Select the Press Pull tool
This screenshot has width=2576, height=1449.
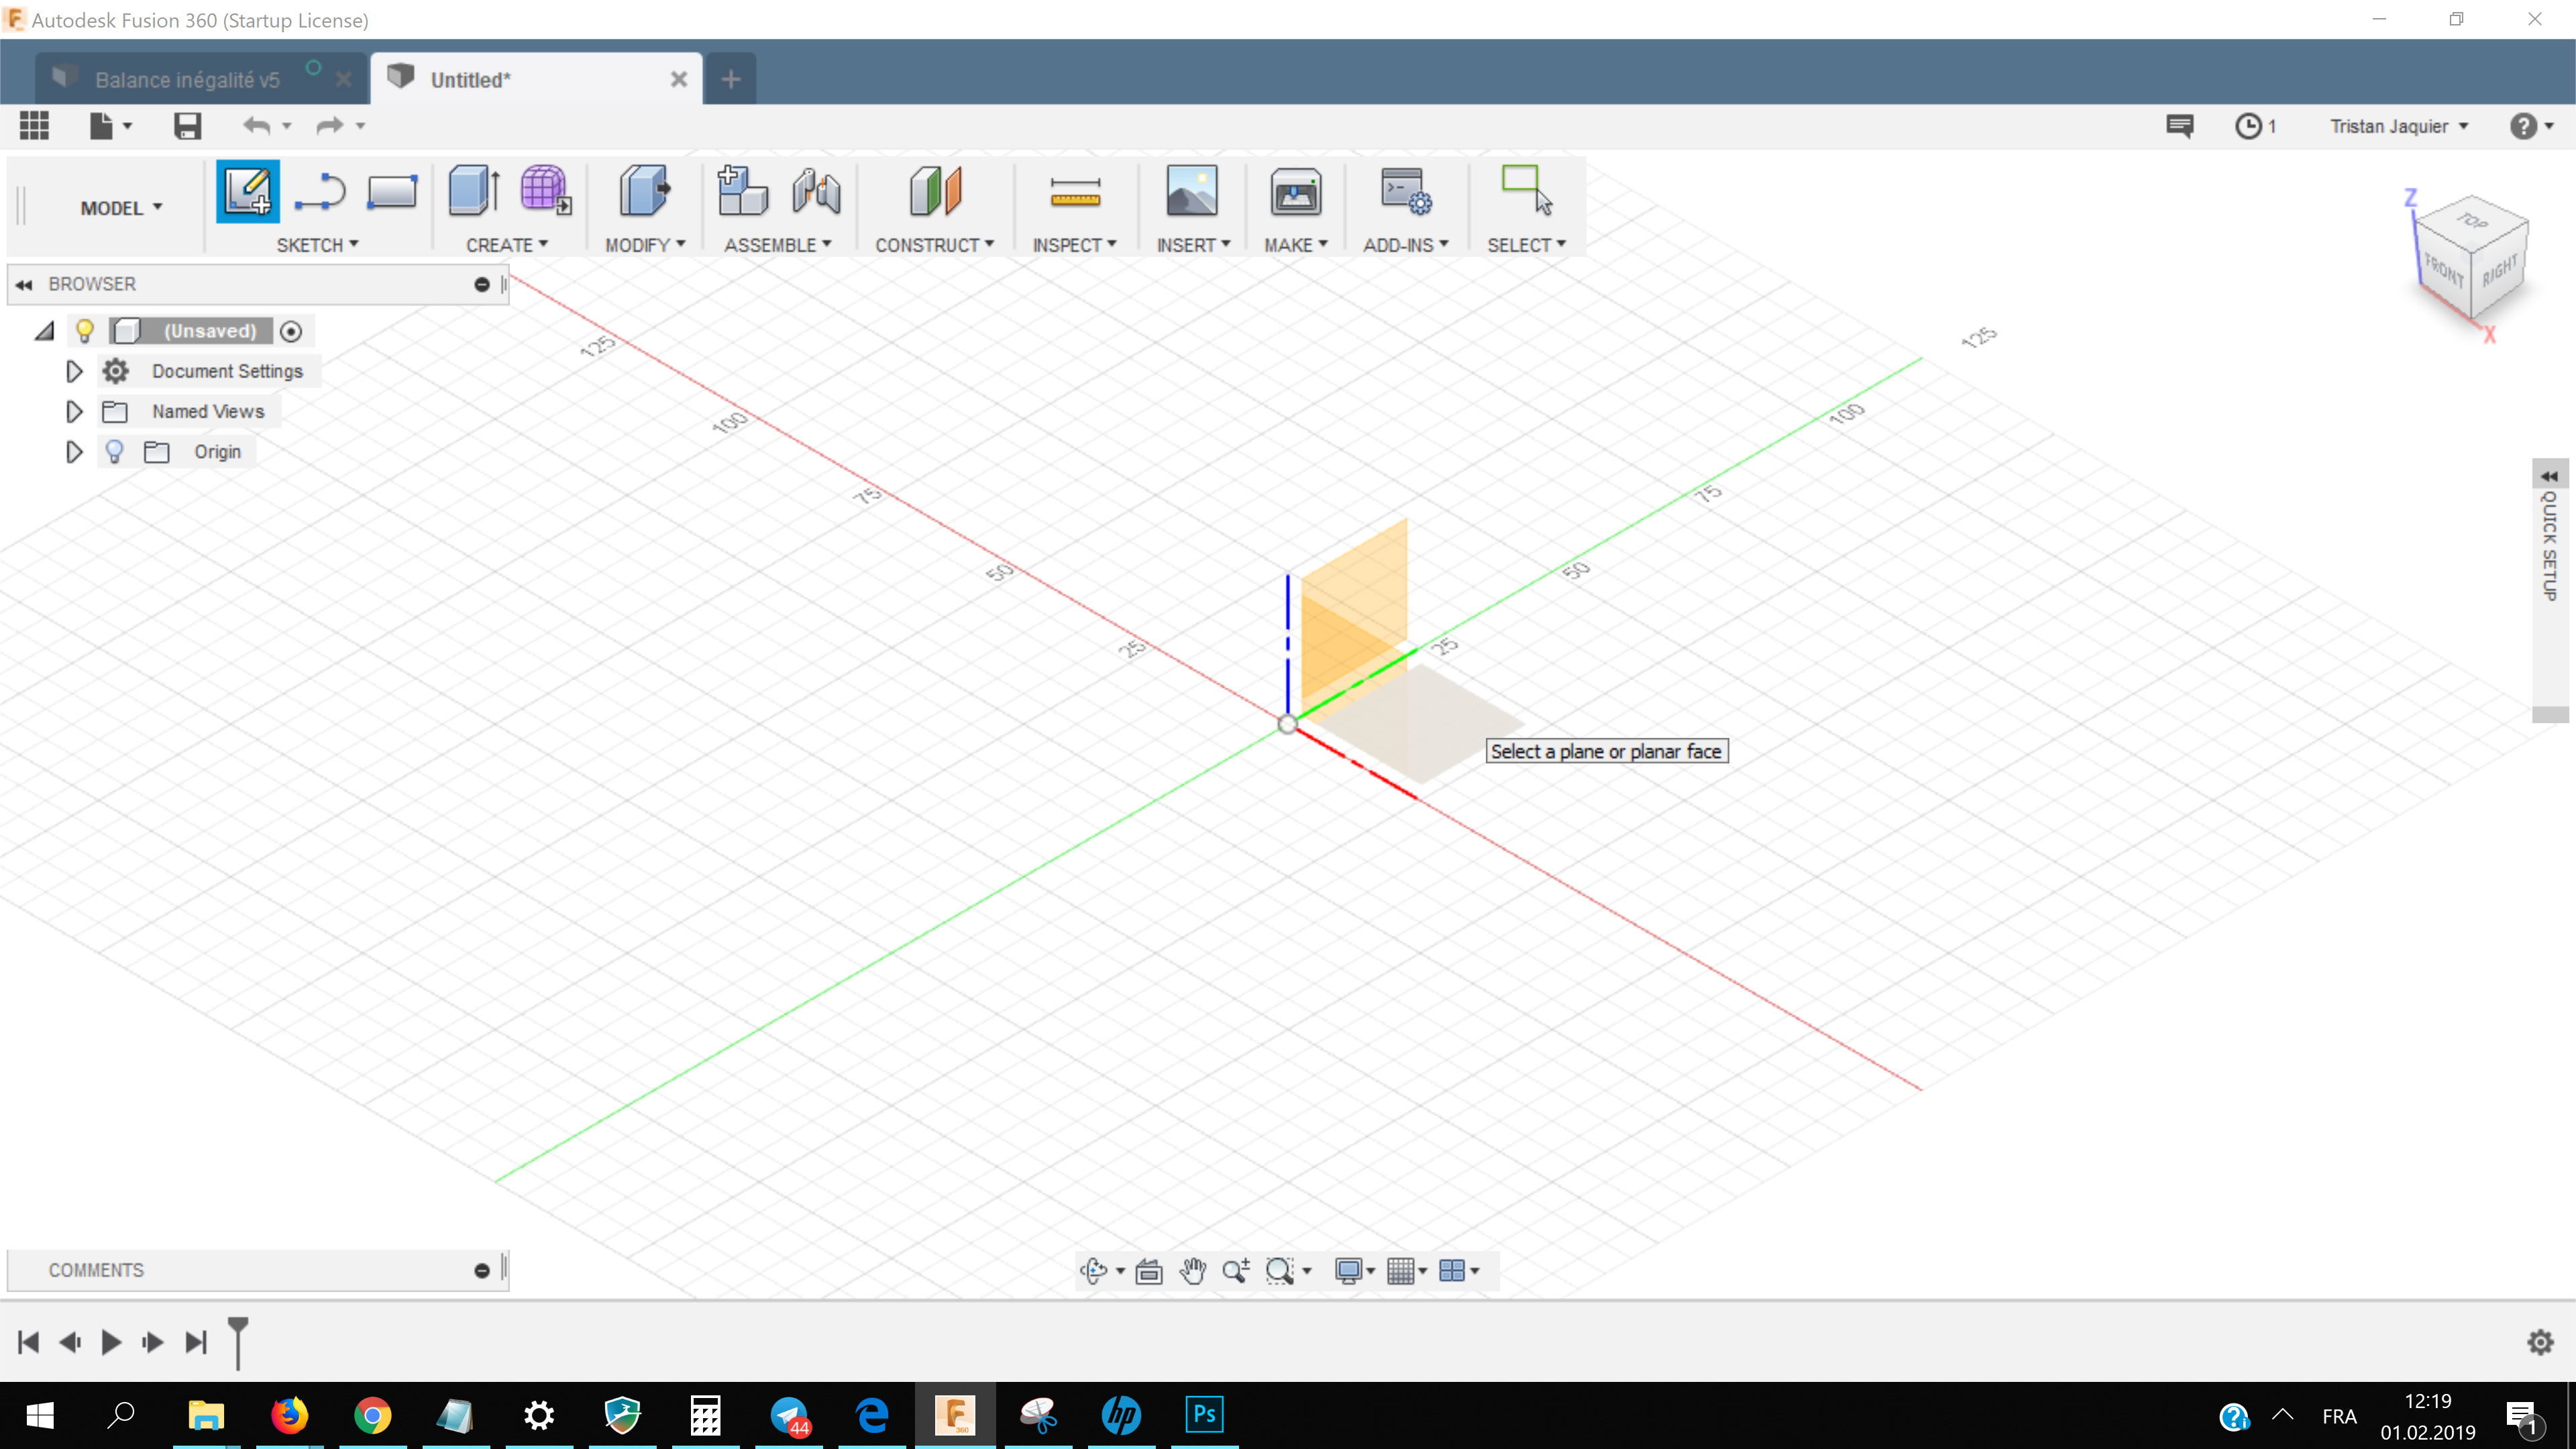click(x=644, y=190)
